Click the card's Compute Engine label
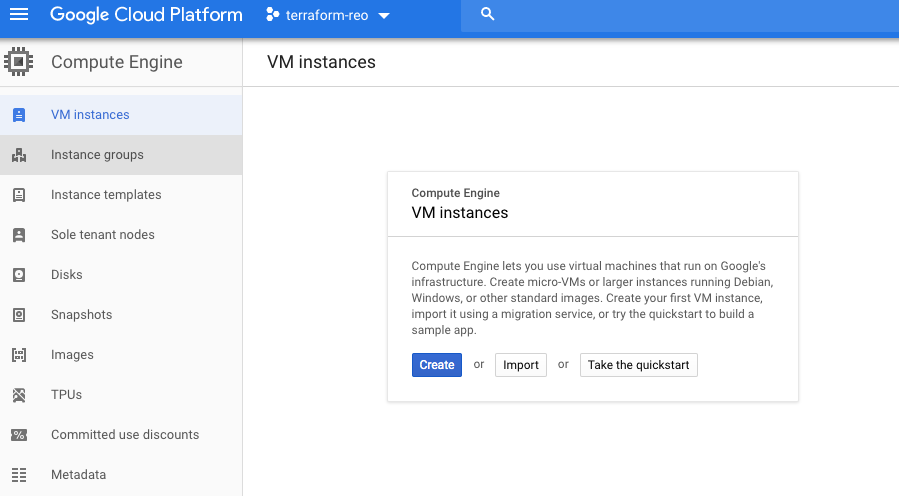The image size is (899, 496). 456,193
